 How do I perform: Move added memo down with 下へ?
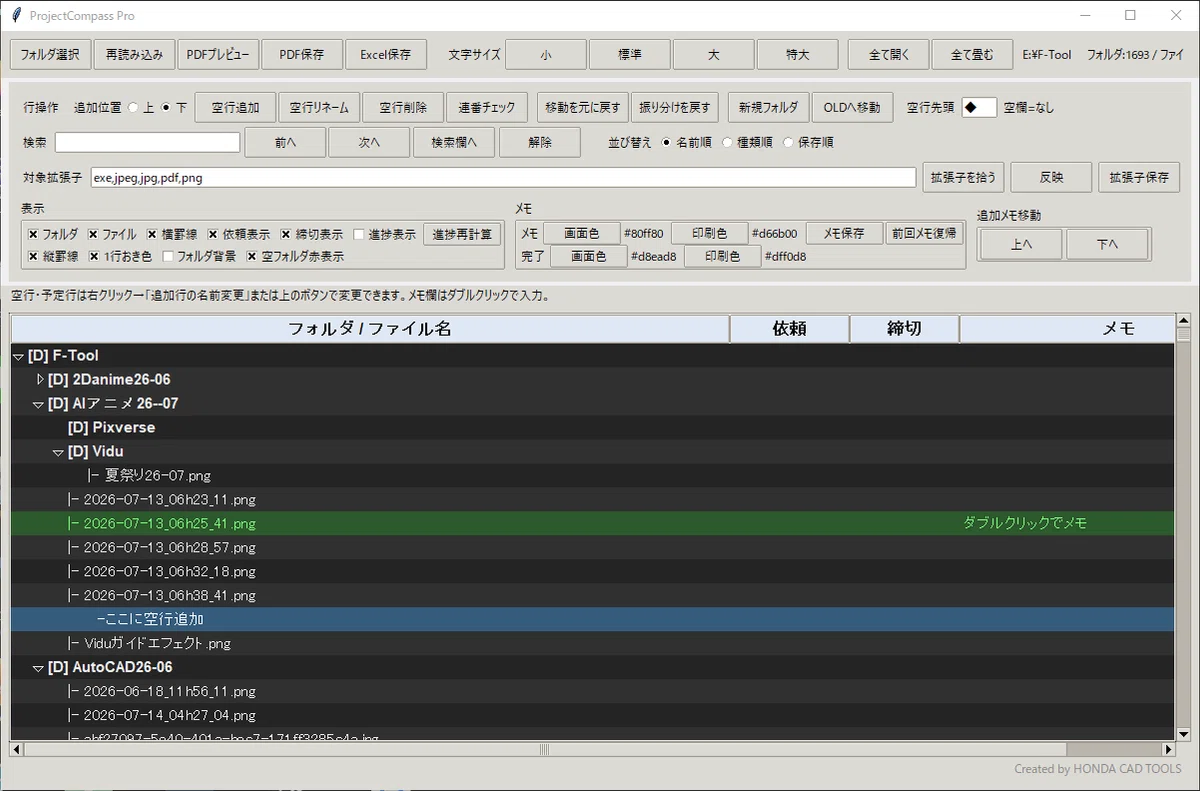pos(1108,244)
